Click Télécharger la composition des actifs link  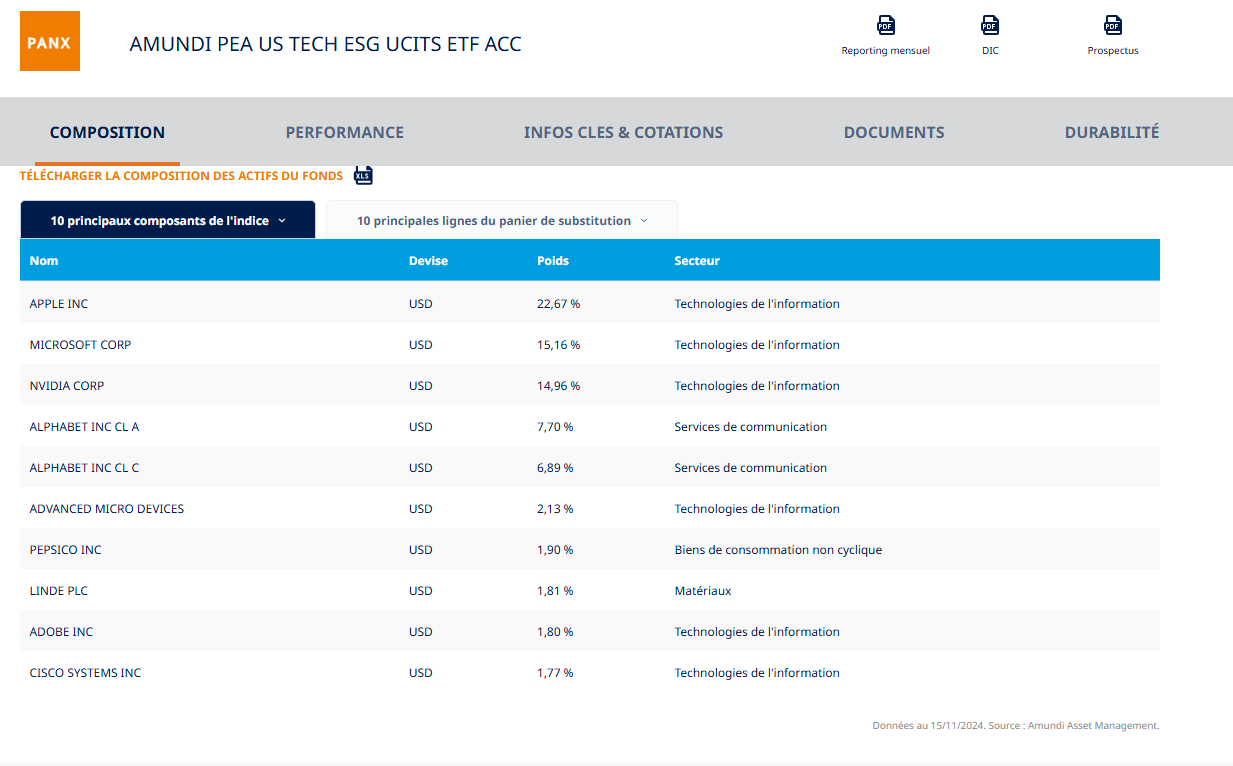tap(181, 176)
